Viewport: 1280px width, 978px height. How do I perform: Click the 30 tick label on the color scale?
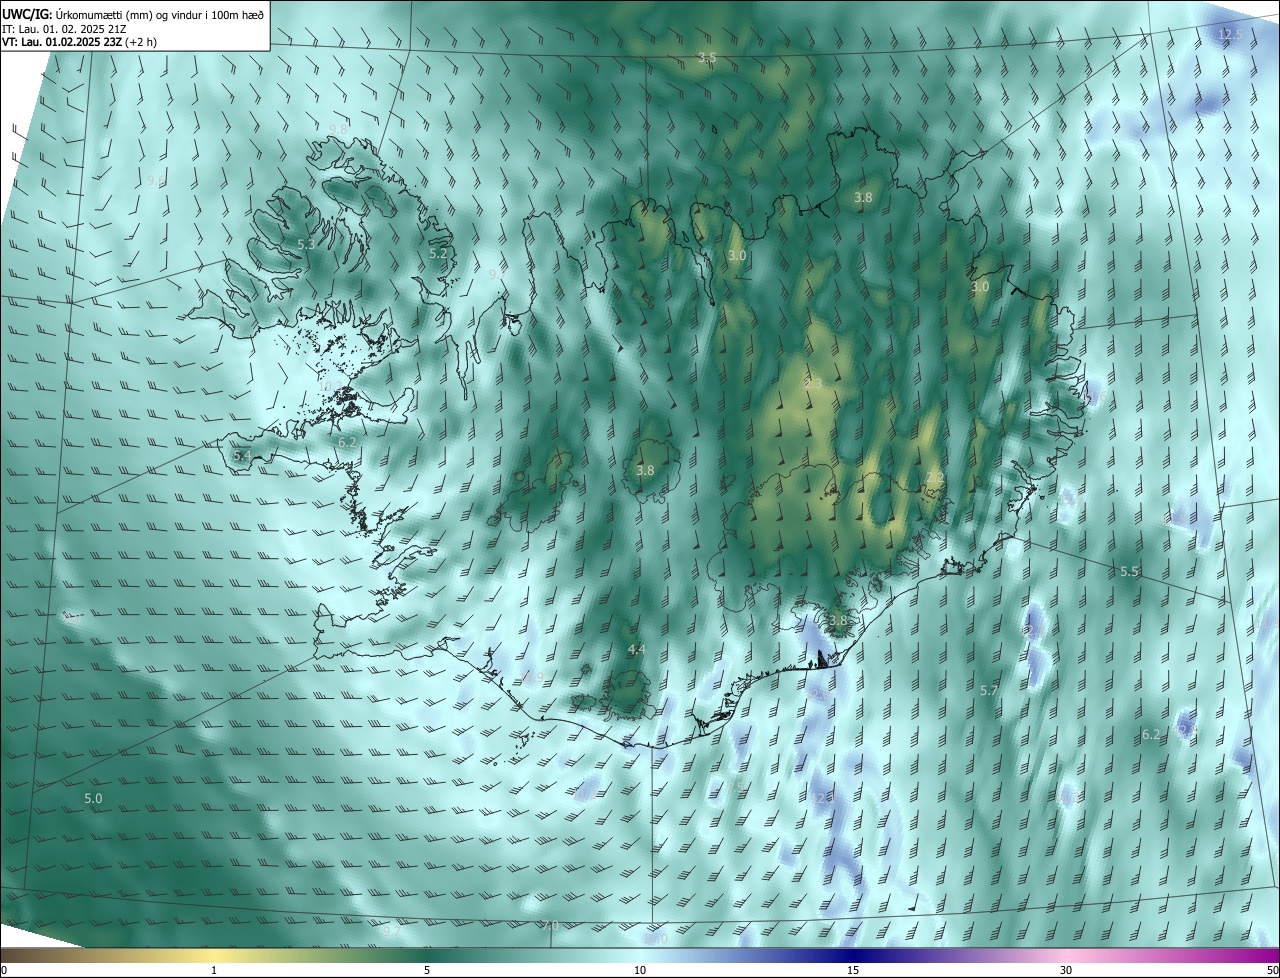click(x=1066, y=970)
